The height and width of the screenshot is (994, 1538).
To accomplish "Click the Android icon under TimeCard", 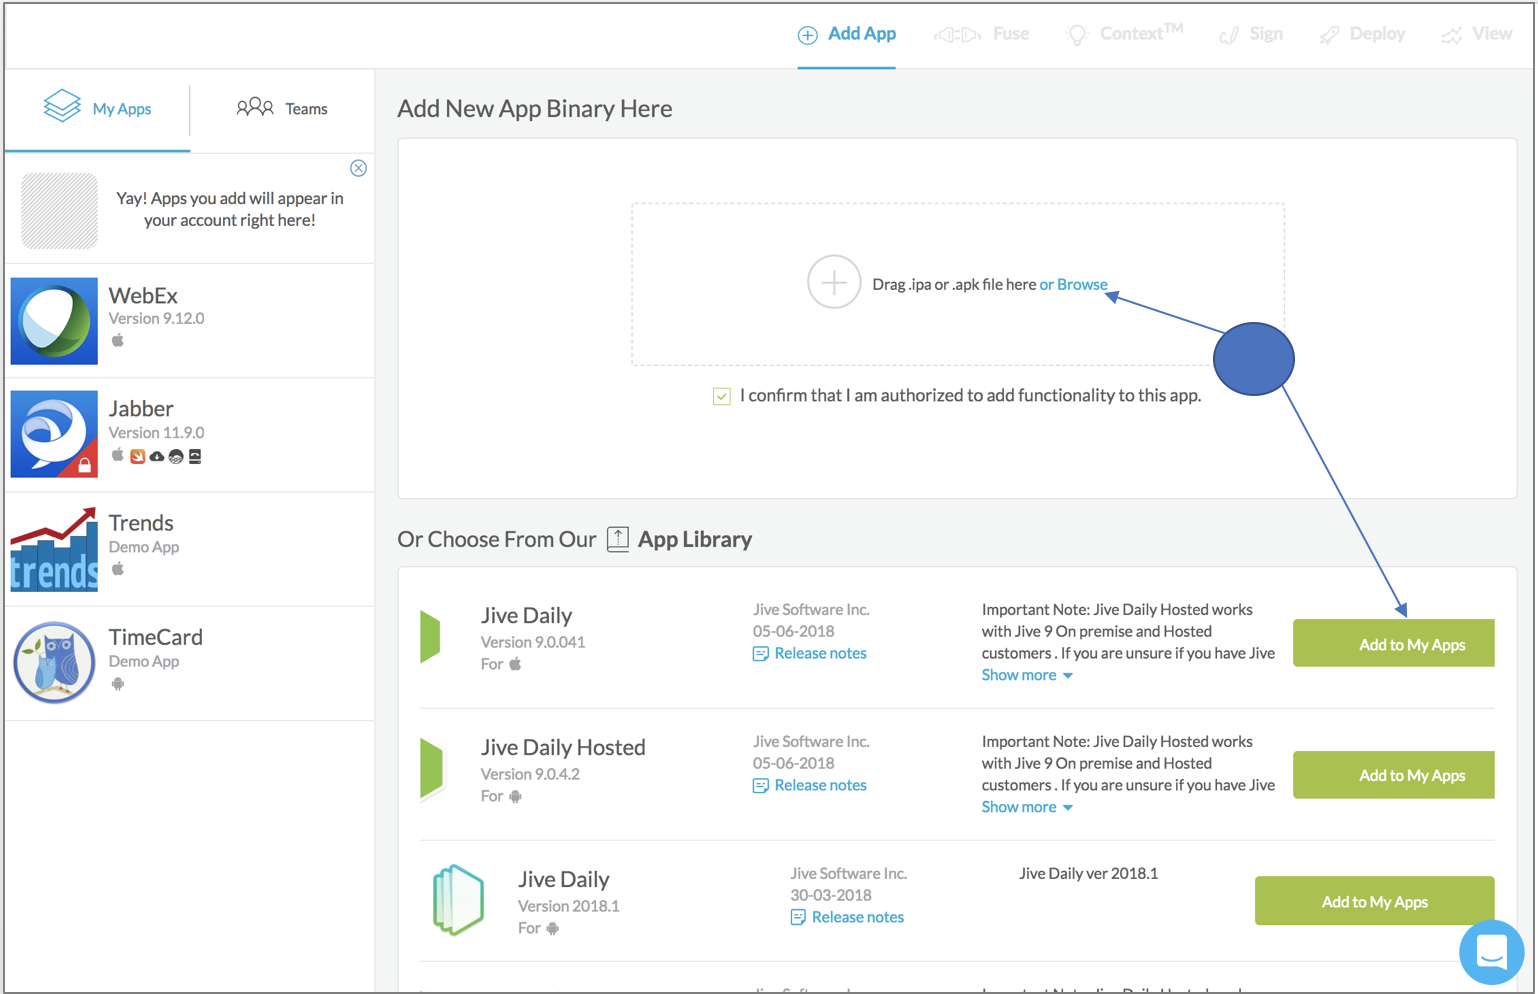I will (118, 684).
